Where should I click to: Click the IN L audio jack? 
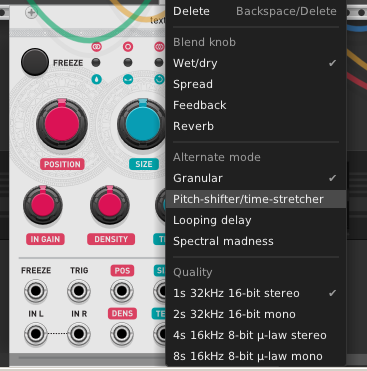[x=36, y=334]
